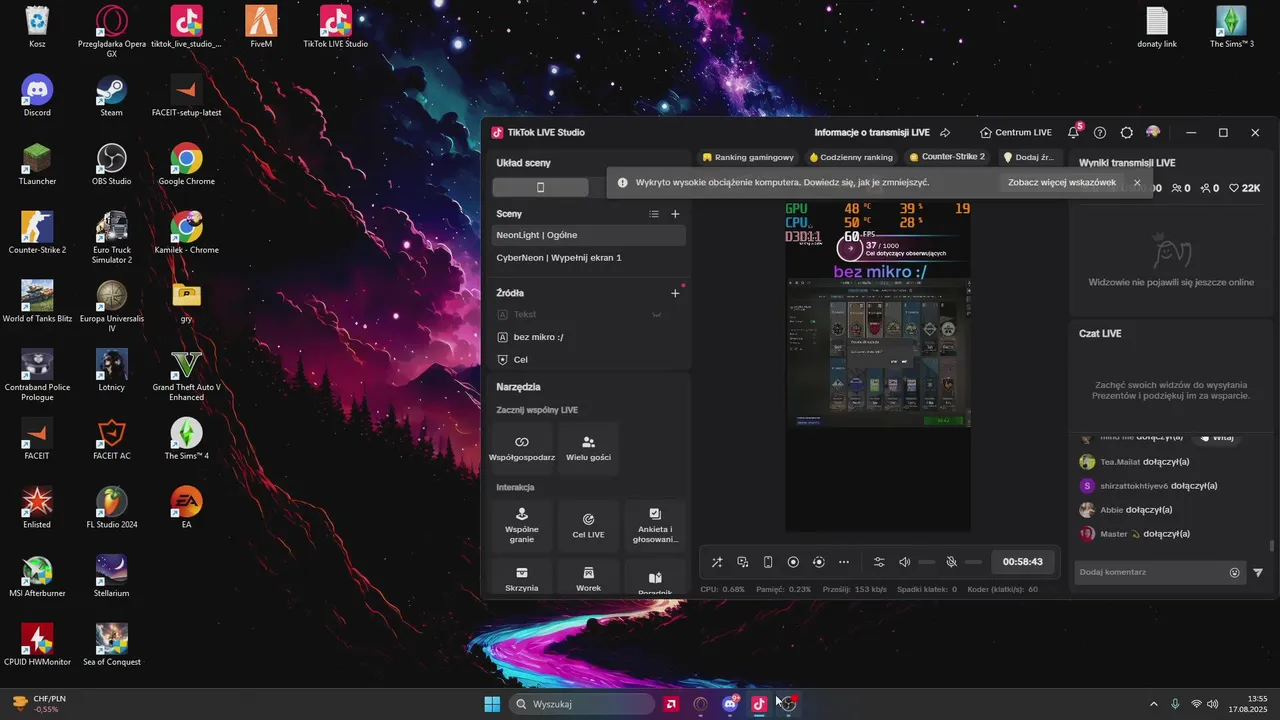Open the profile avatar menu
Image resolution: width=1280 pixels, height=720 pixels.
click(x=1153, y=132)
